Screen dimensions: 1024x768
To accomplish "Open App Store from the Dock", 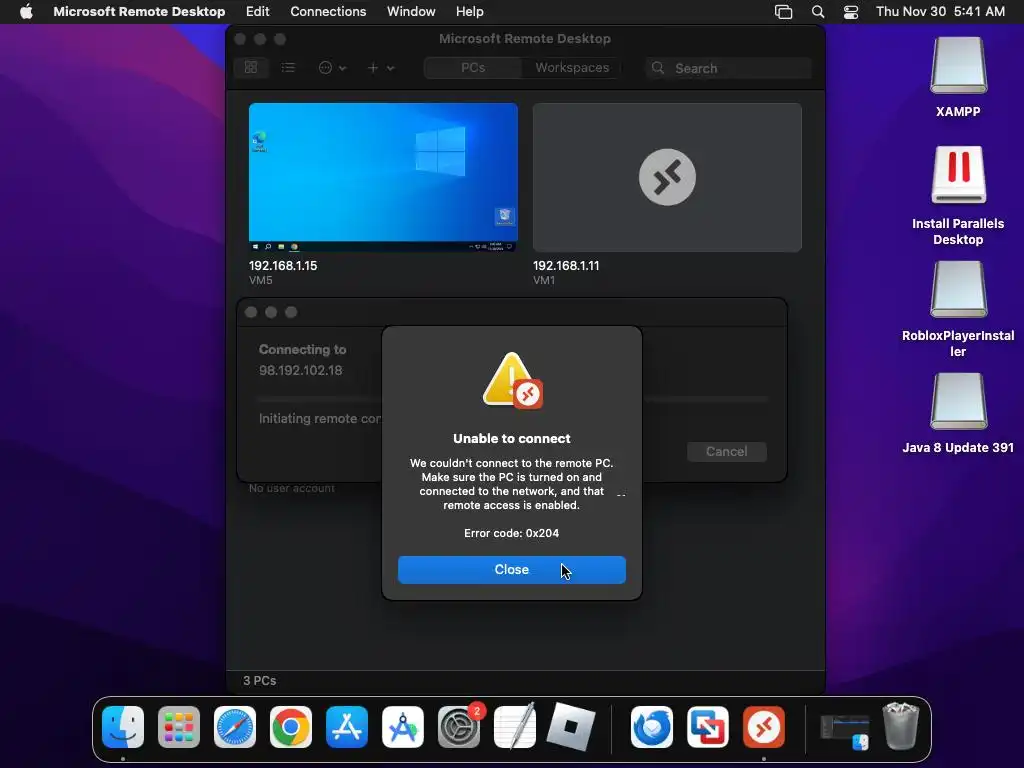I will click(x=347, y=727).
